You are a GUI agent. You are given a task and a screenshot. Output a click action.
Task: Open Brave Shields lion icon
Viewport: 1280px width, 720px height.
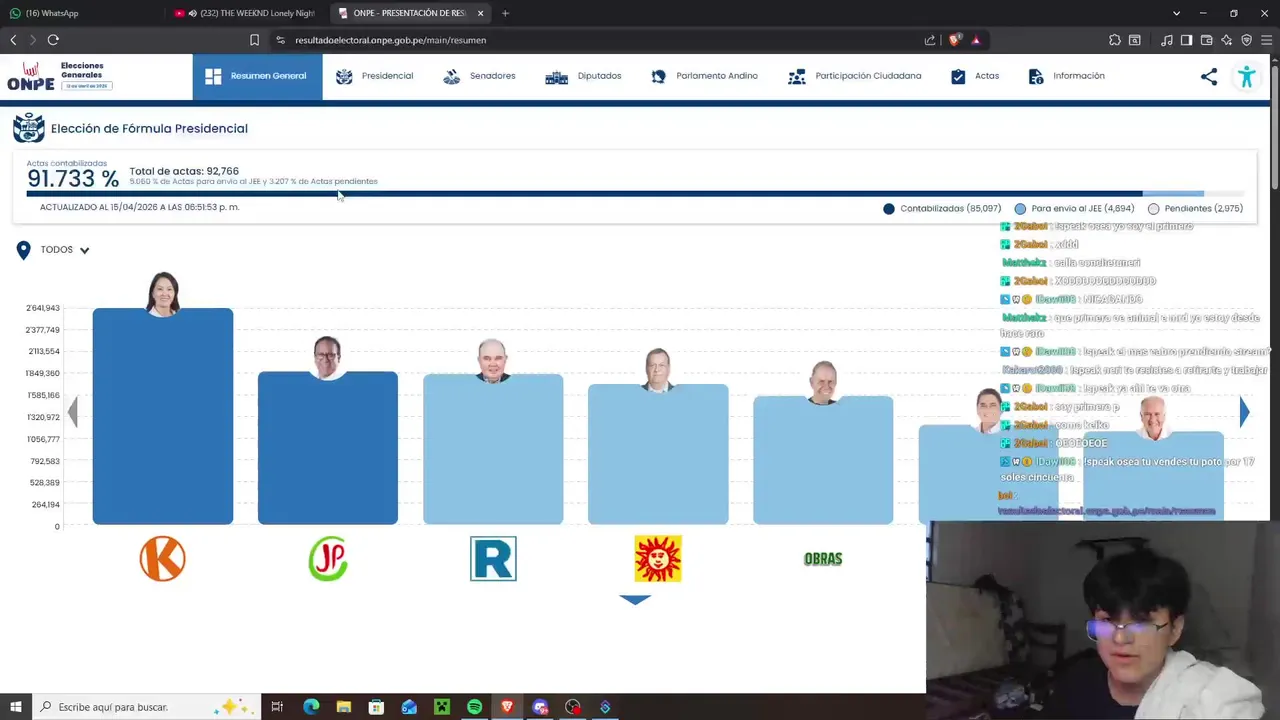tap(955, 40)
